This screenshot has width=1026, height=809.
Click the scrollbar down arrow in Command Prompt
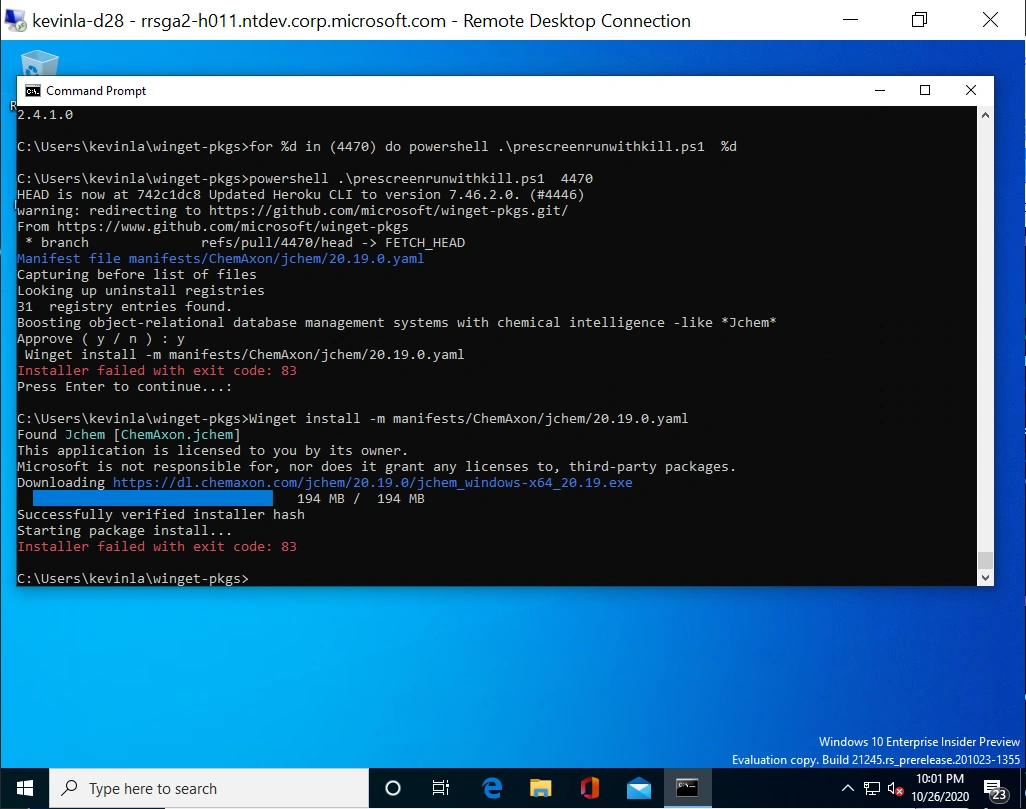click(986, 577)
